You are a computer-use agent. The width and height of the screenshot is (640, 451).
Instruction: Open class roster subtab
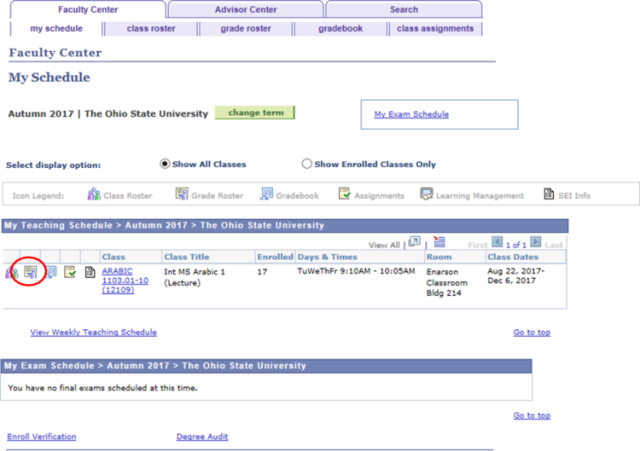point(151,29)
